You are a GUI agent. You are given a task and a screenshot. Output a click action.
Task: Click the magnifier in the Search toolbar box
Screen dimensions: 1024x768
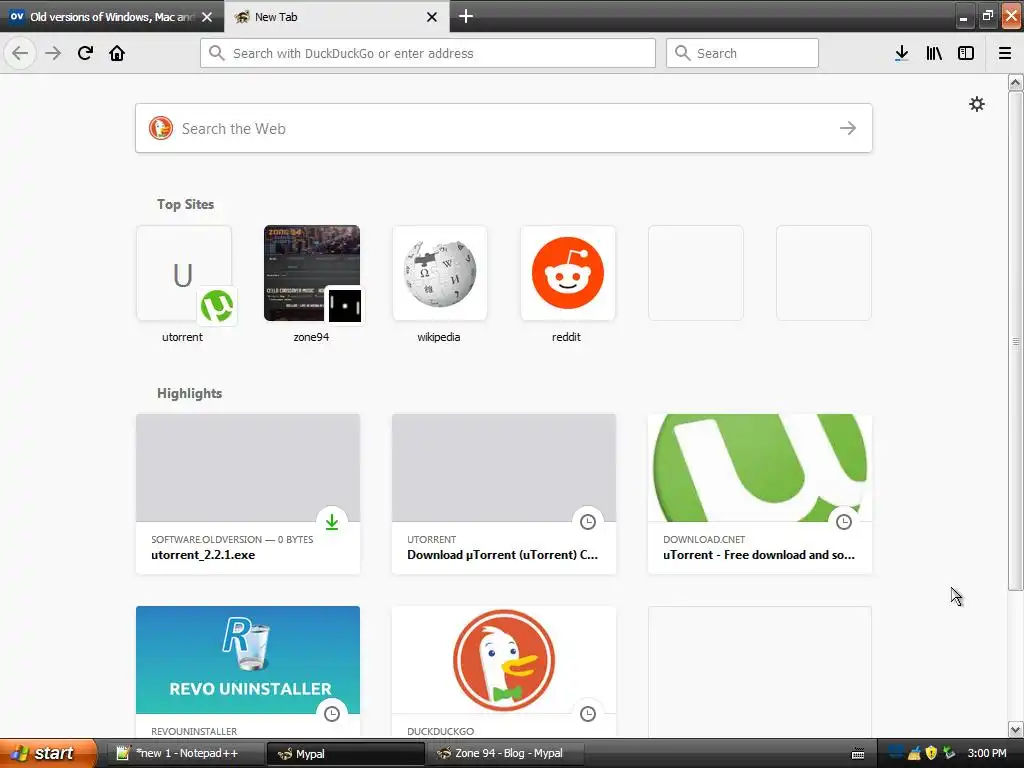[682, 53]
